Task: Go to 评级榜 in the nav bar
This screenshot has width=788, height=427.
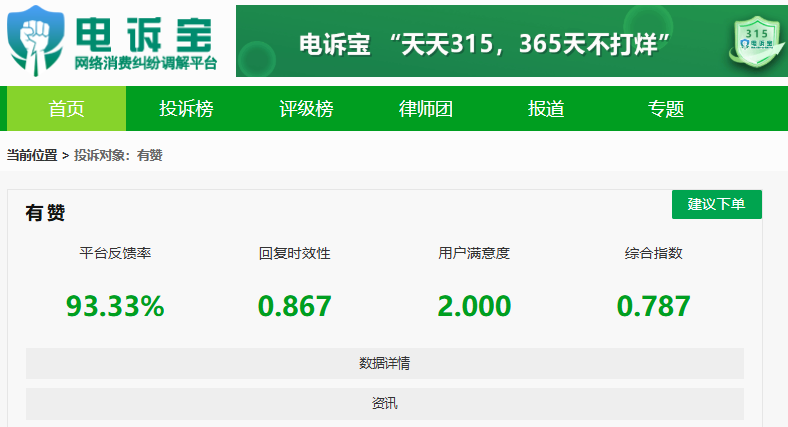Action: click(x=306, y=109)
